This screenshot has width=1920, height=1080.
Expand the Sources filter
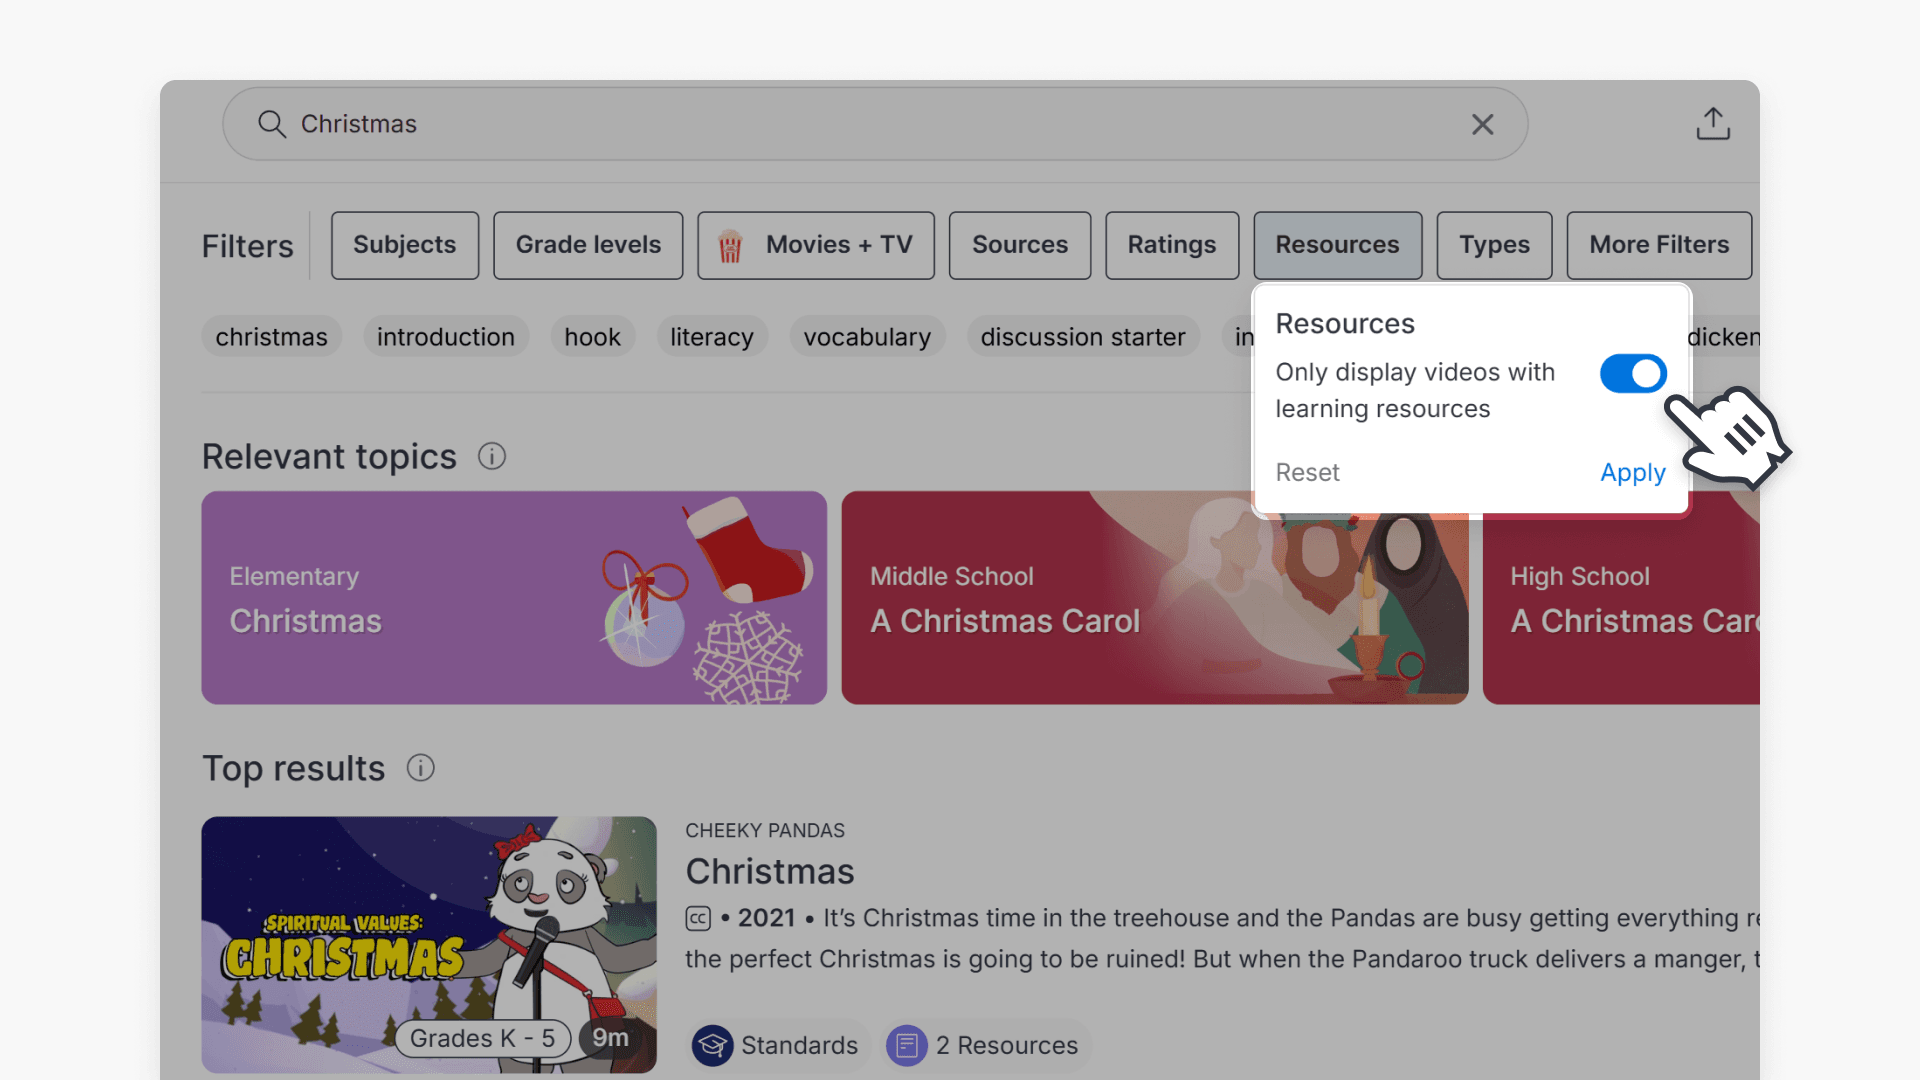coord(1019,245)
